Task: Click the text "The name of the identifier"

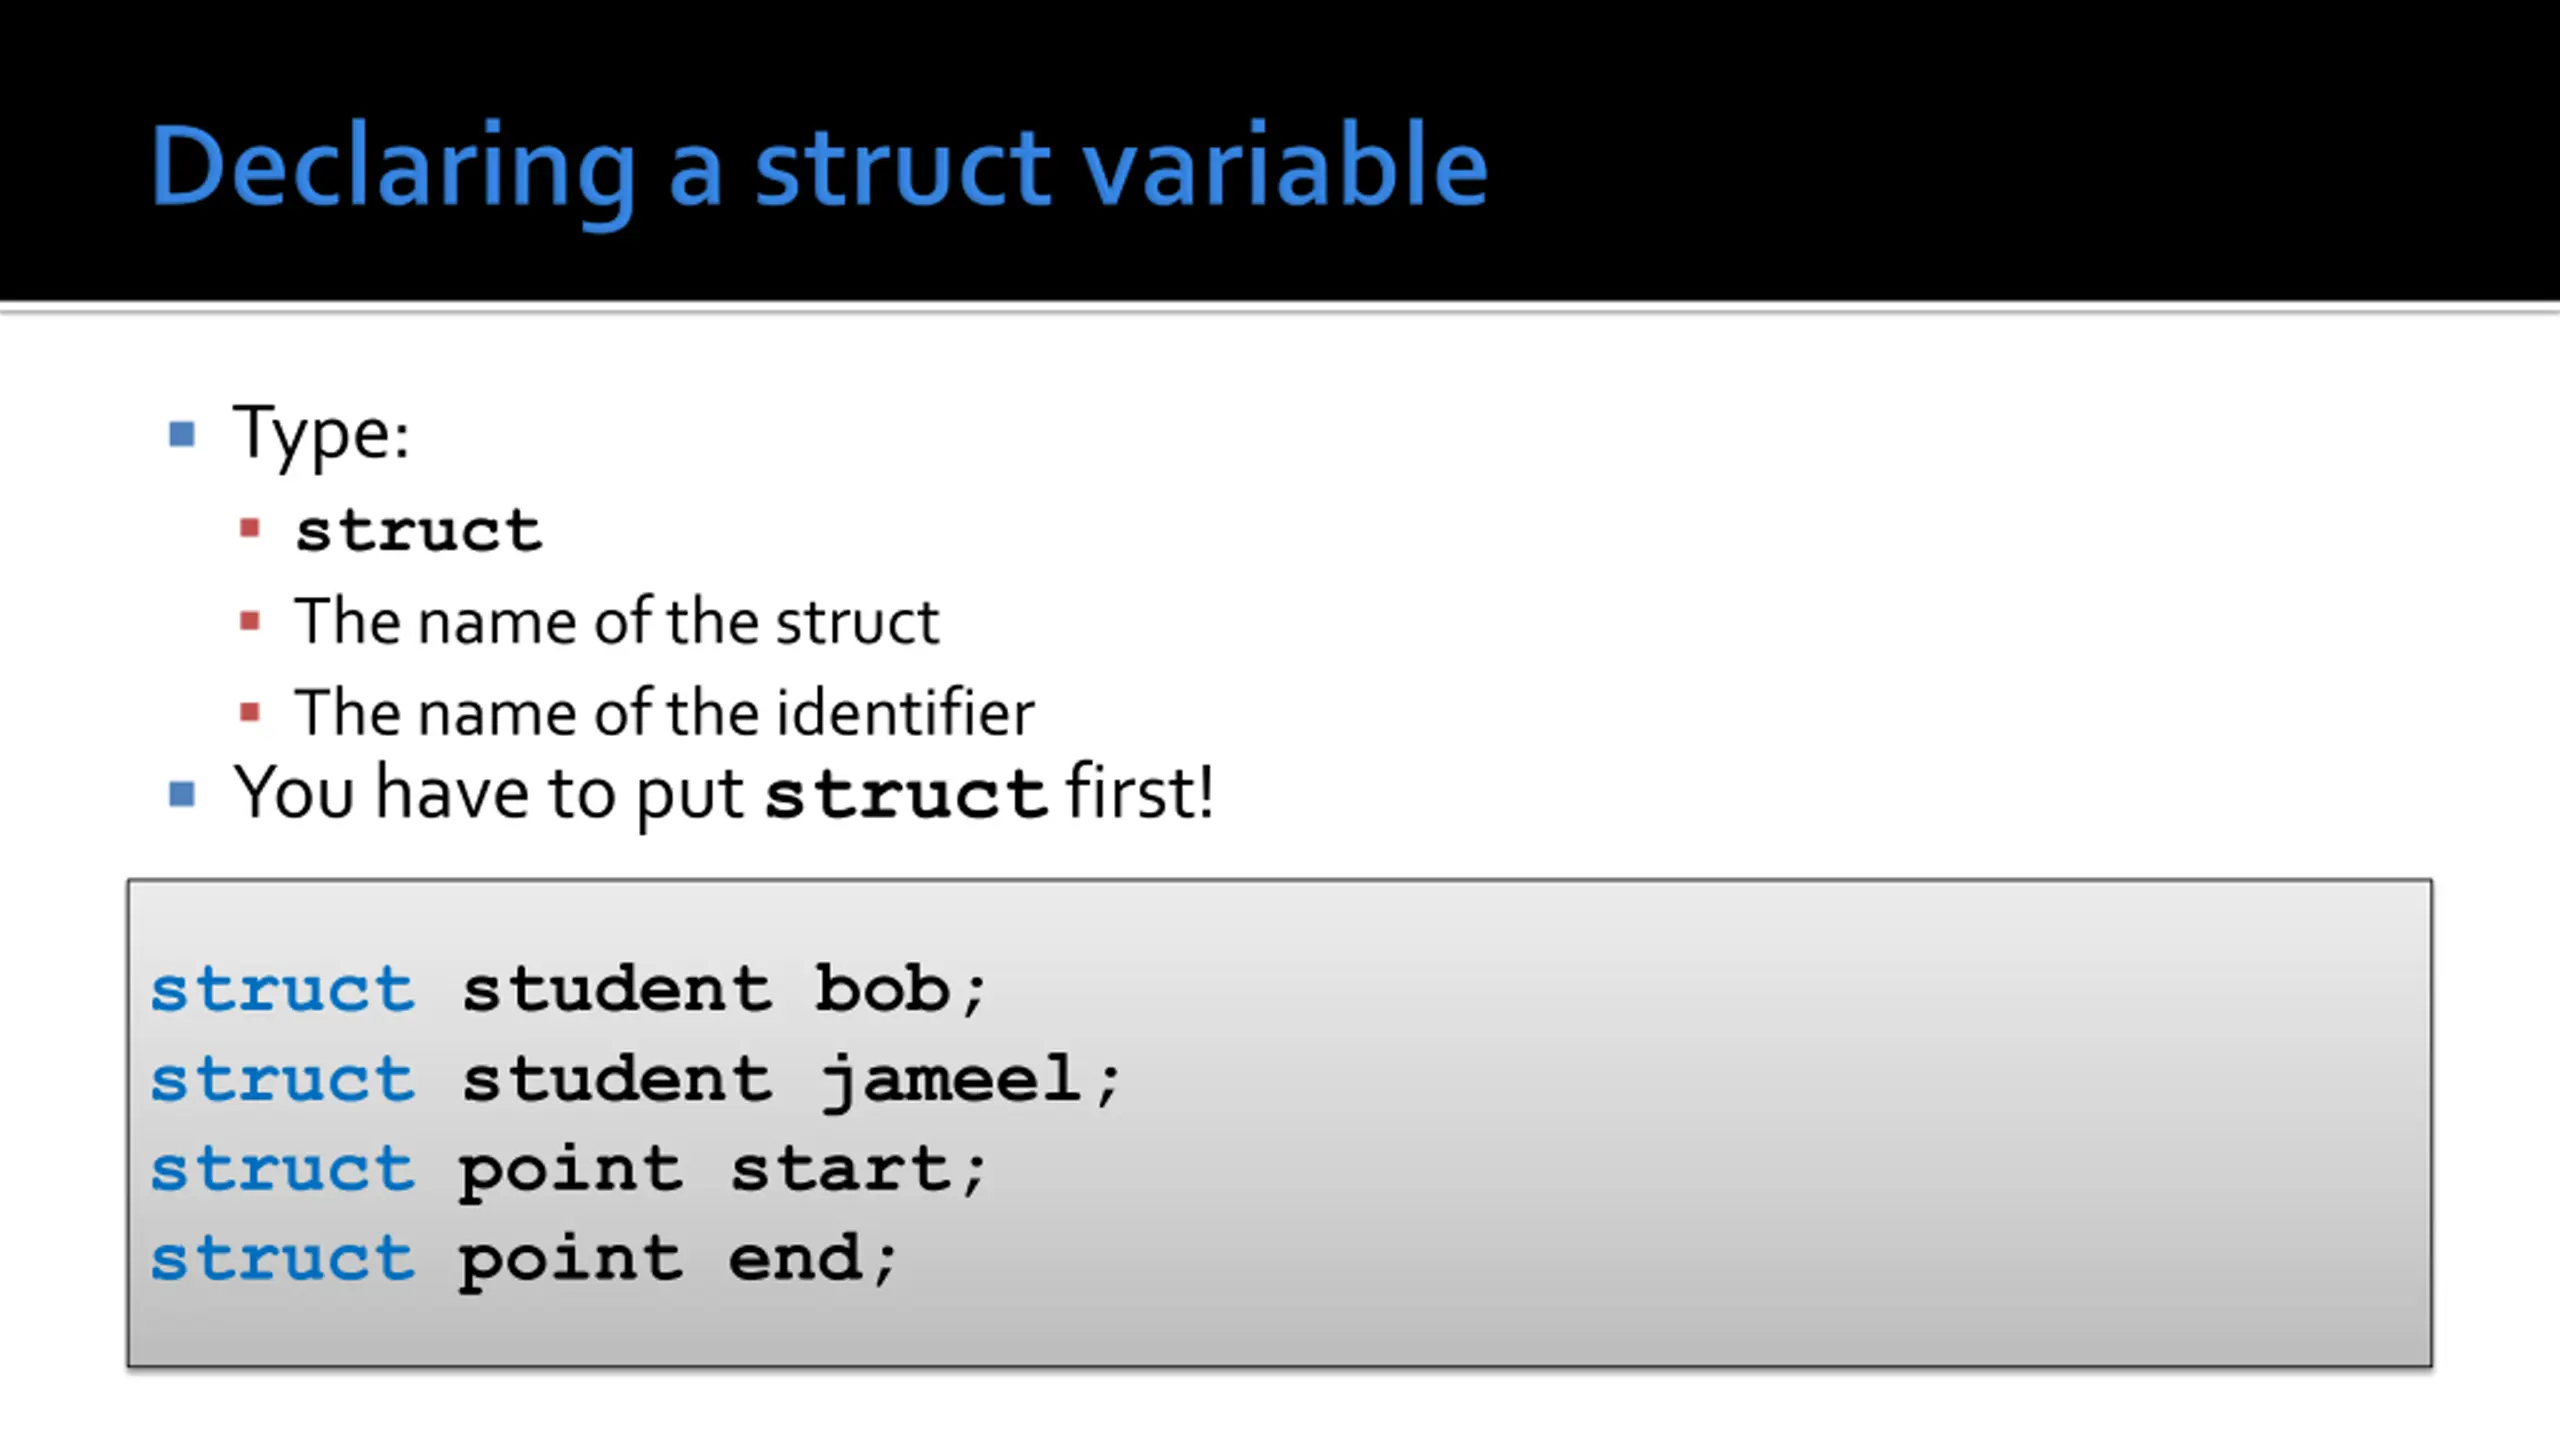Action: [x=664, y=713]
